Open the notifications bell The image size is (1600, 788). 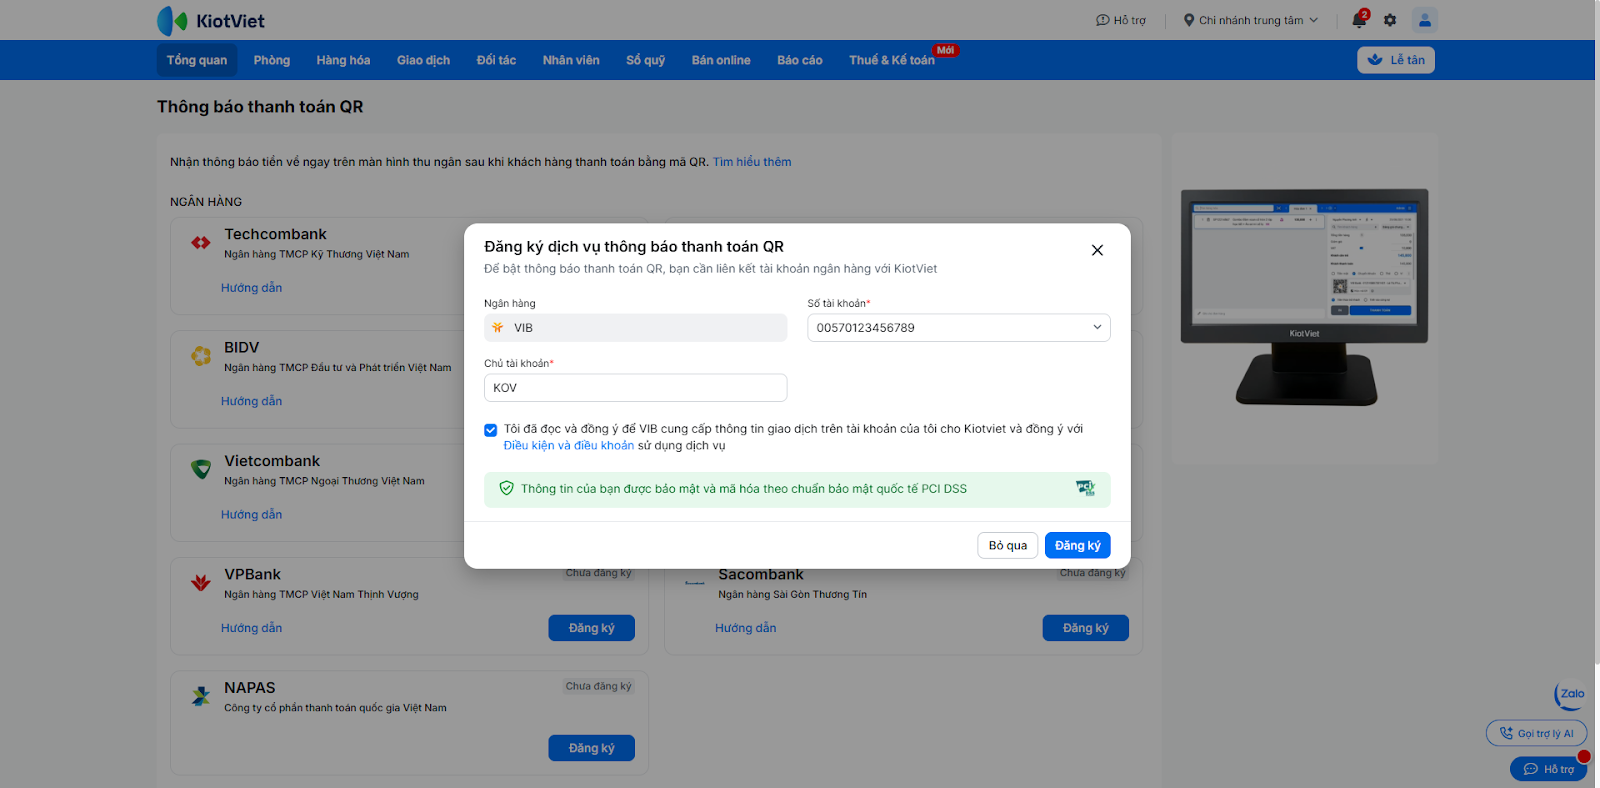(1359, 20)
